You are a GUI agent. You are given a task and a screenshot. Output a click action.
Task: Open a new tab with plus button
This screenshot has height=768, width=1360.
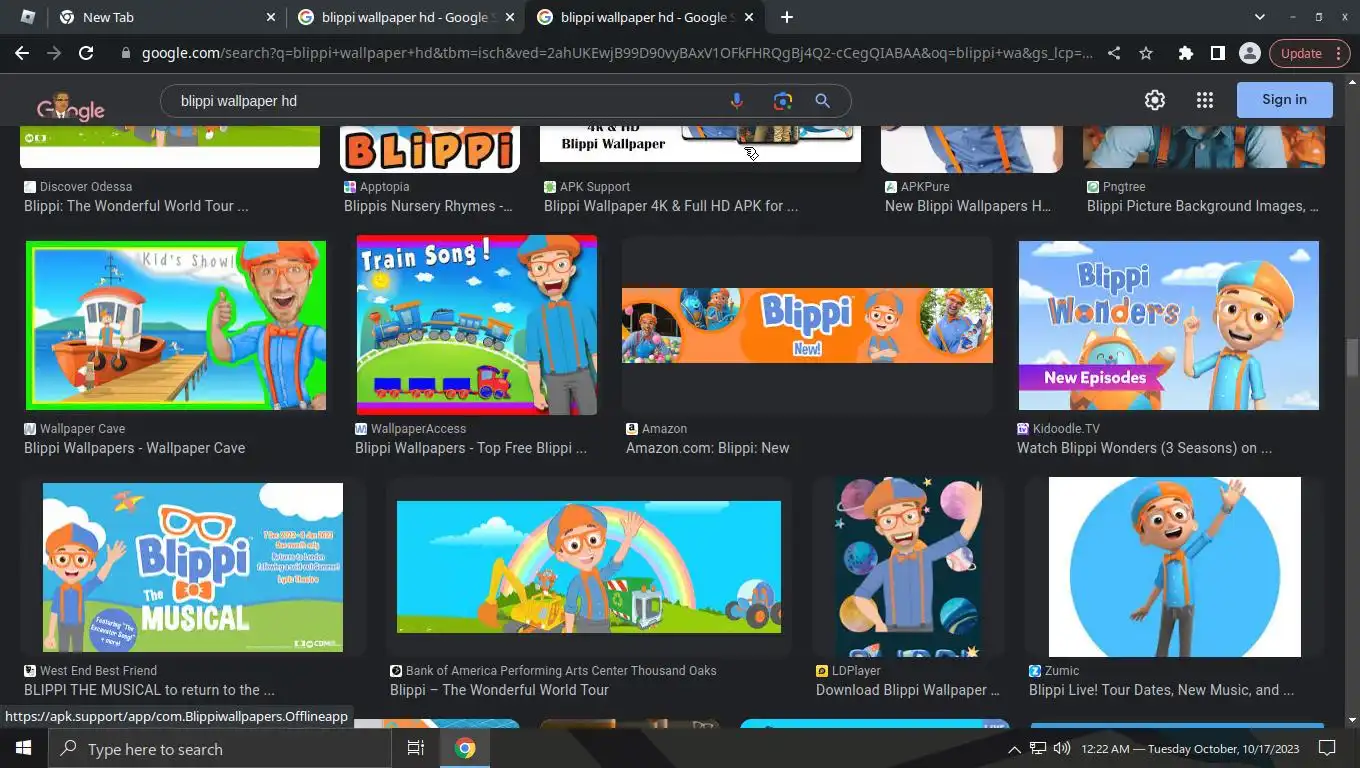click(x=787, y=17)
